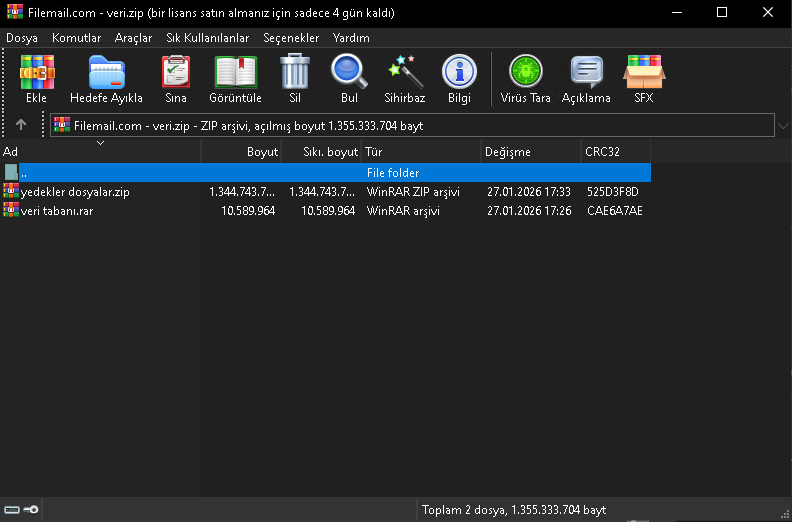Click Boyut cell of yedekler dosyalar.zip
This screenshot has width=792, height=522.
click(x=242, y=192)
